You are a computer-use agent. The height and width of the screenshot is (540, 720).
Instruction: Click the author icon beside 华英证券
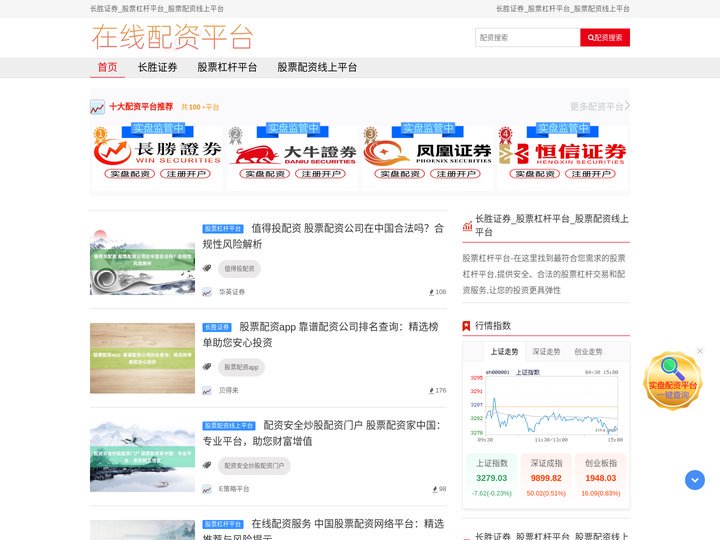pos(207,292)
